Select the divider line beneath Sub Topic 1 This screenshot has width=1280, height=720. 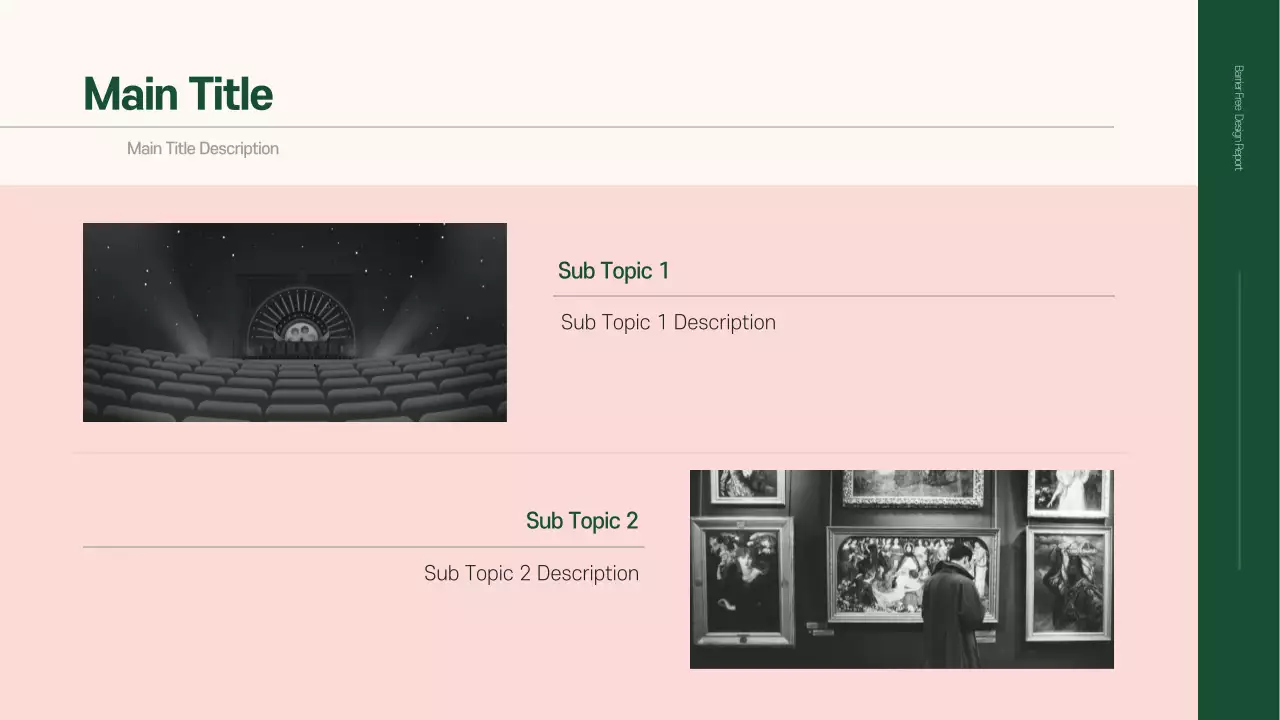point(834,296)
